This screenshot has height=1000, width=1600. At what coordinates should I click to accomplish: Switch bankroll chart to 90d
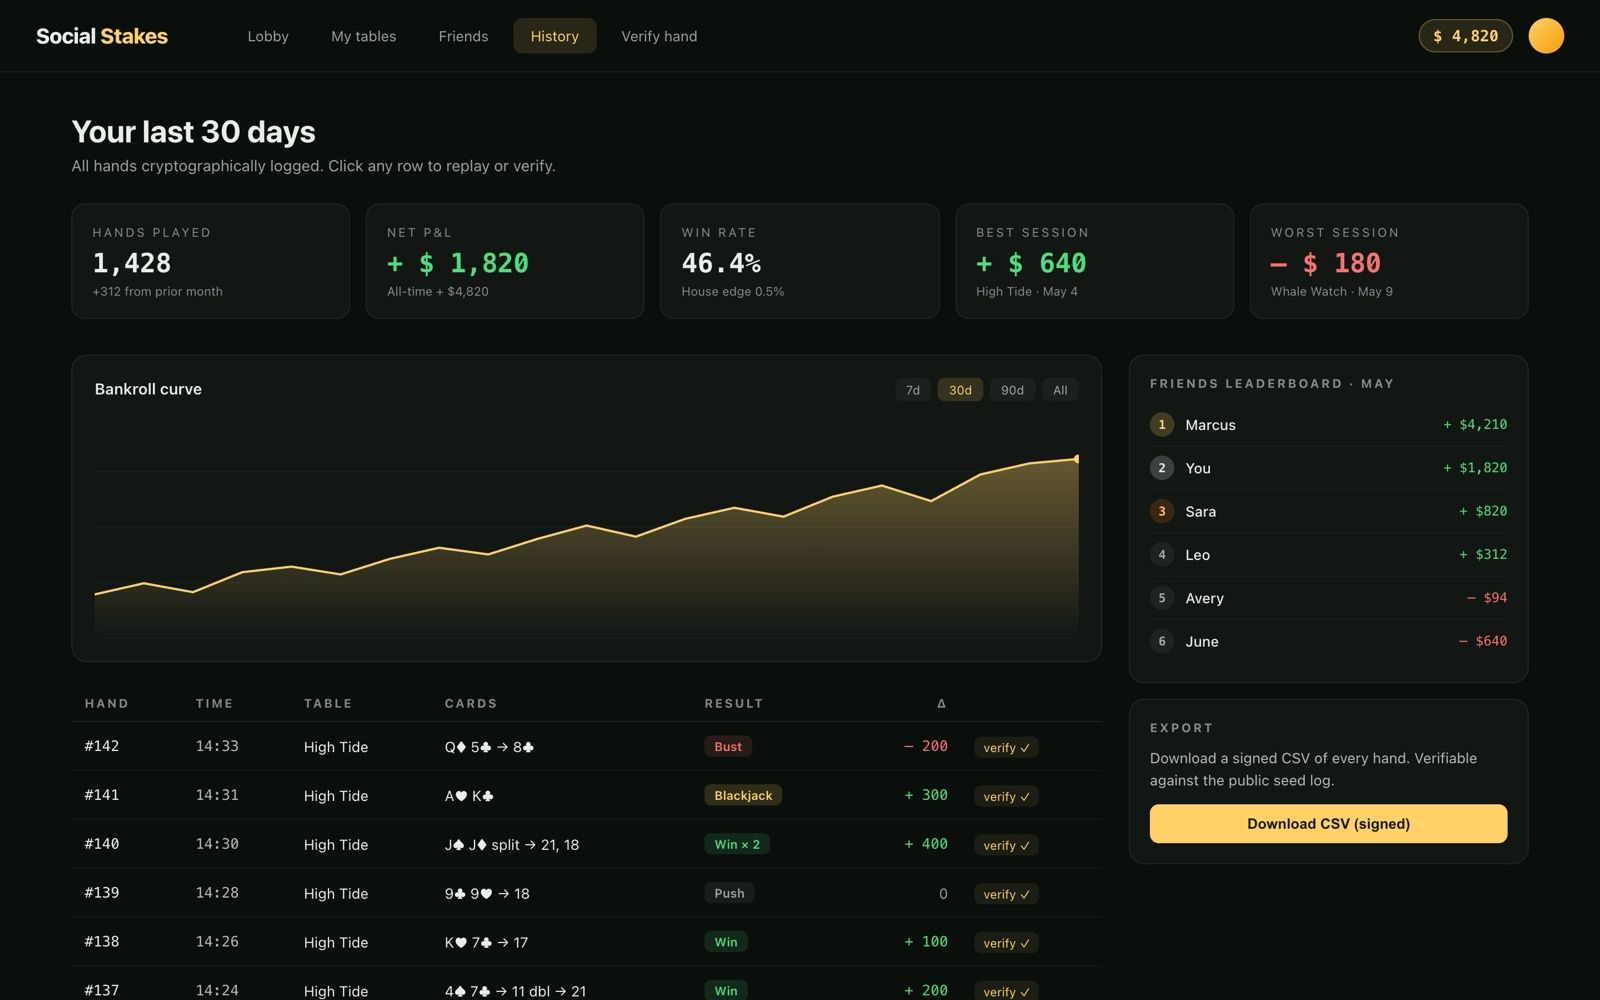click(1012, 390)
